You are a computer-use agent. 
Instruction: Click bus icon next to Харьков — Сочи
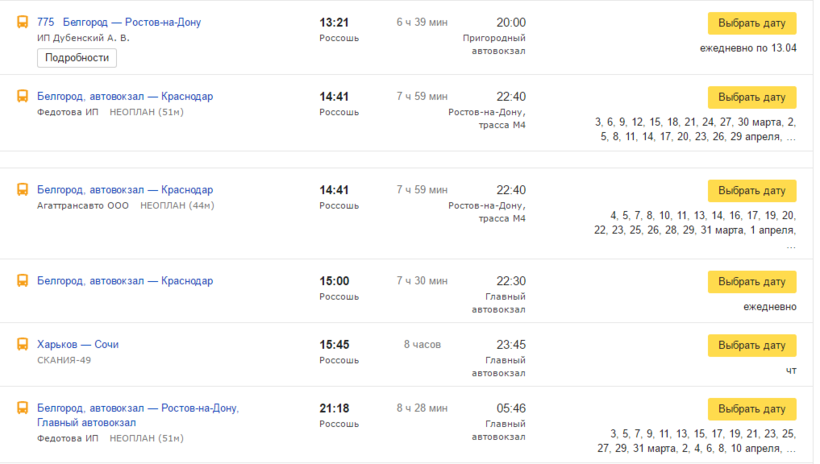pos(21,344)
